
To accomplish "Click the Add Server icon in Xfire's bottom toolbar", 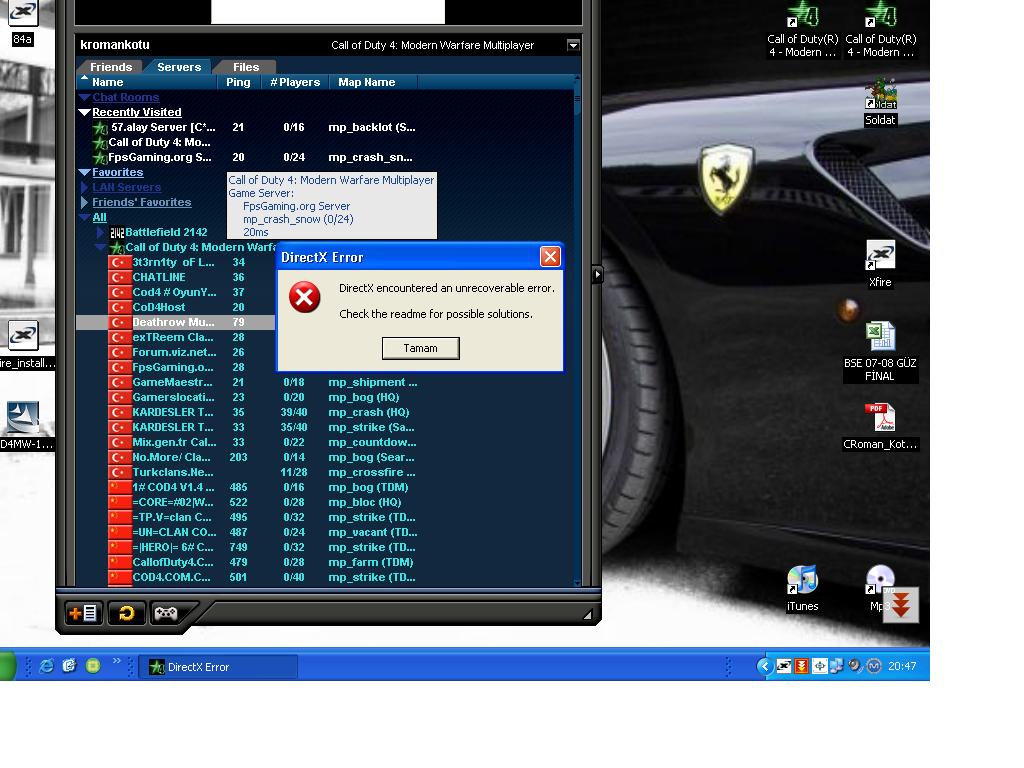I will (83, 613).
